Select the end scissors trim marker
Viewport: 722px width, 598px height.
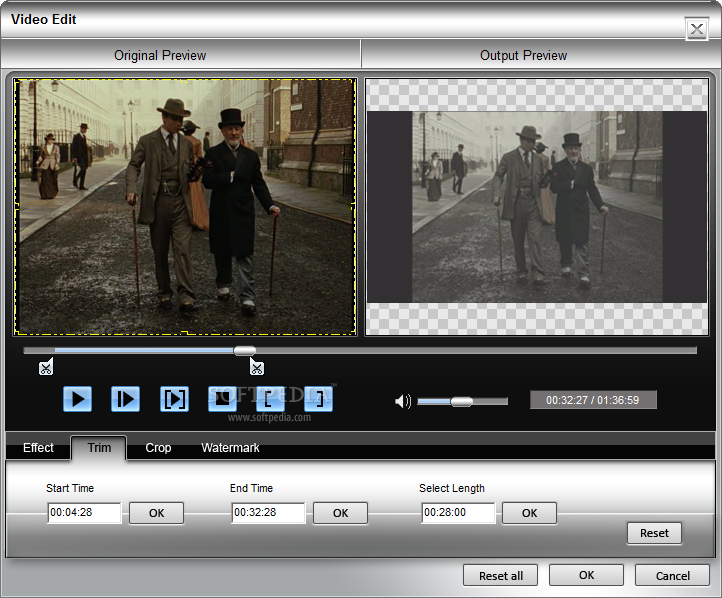[257, 367]
